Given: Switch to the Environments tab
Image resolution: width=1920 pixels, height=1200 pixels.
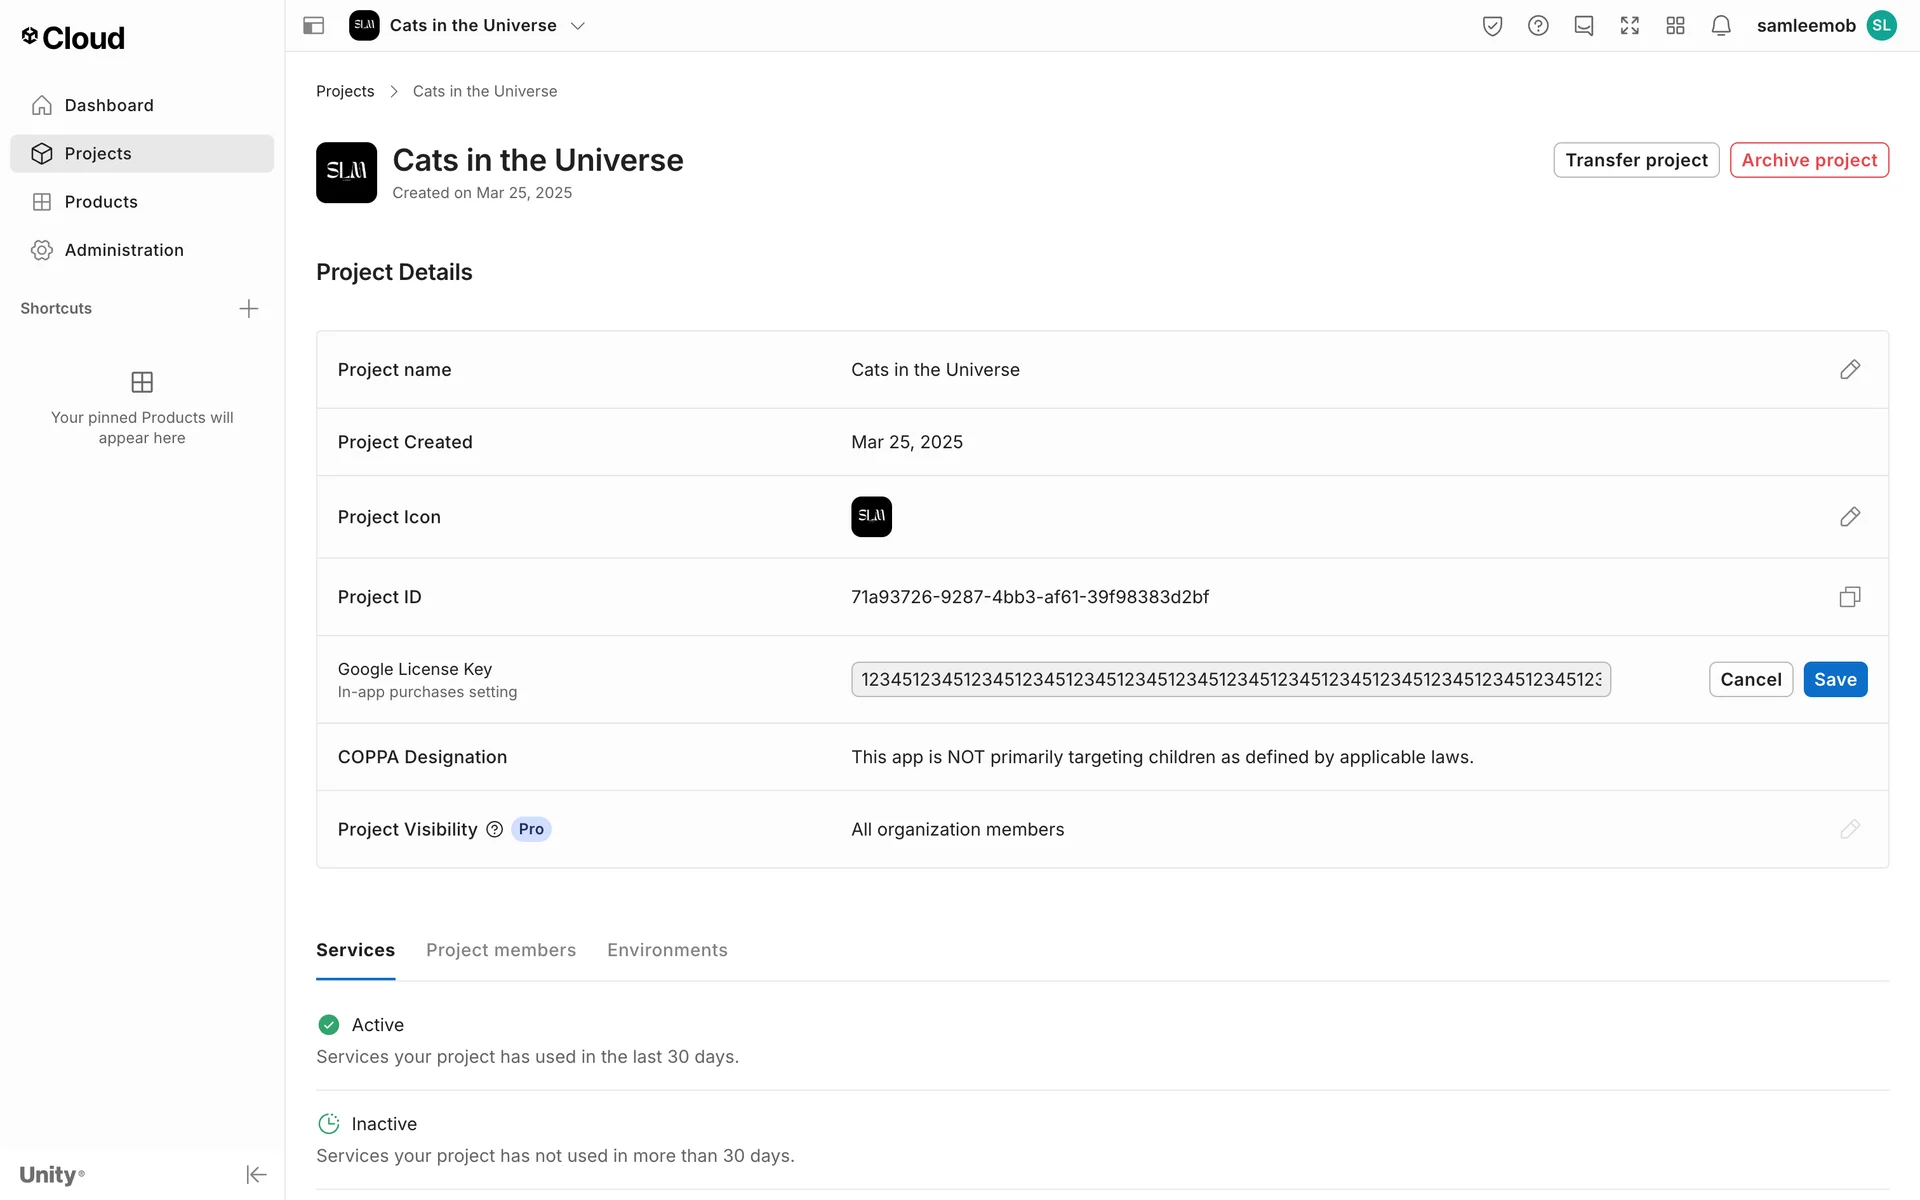Looking at the screenshot, I should point(667,950).
